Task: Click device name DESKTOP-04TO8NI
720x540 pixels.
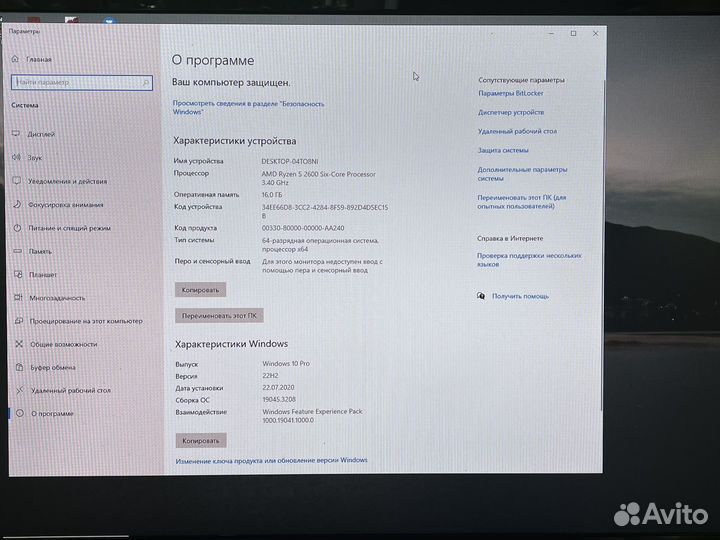Action: pos(290,161)
